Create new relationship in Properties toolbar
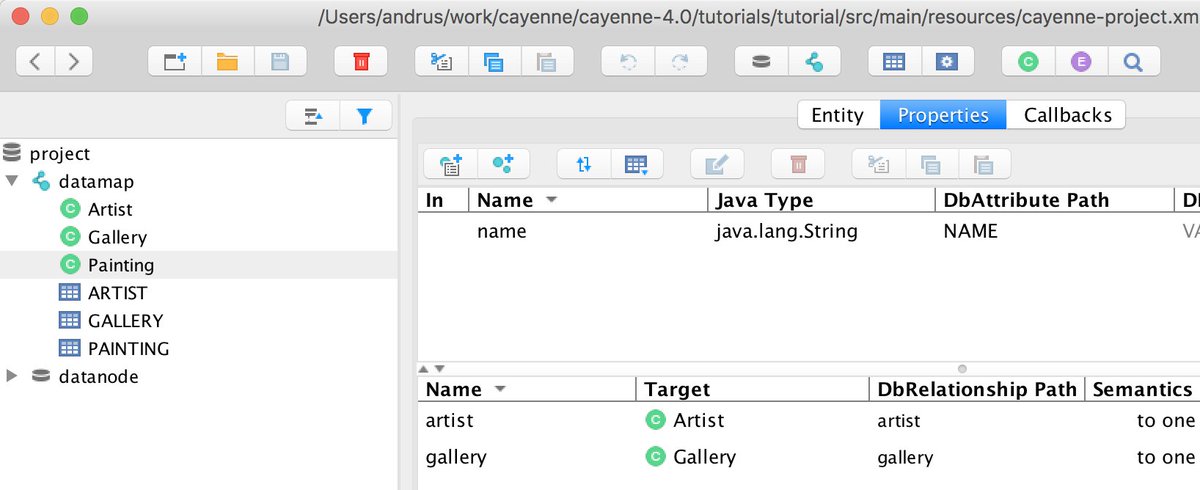This screenshot has width=1200, height=490. point(503,164)
